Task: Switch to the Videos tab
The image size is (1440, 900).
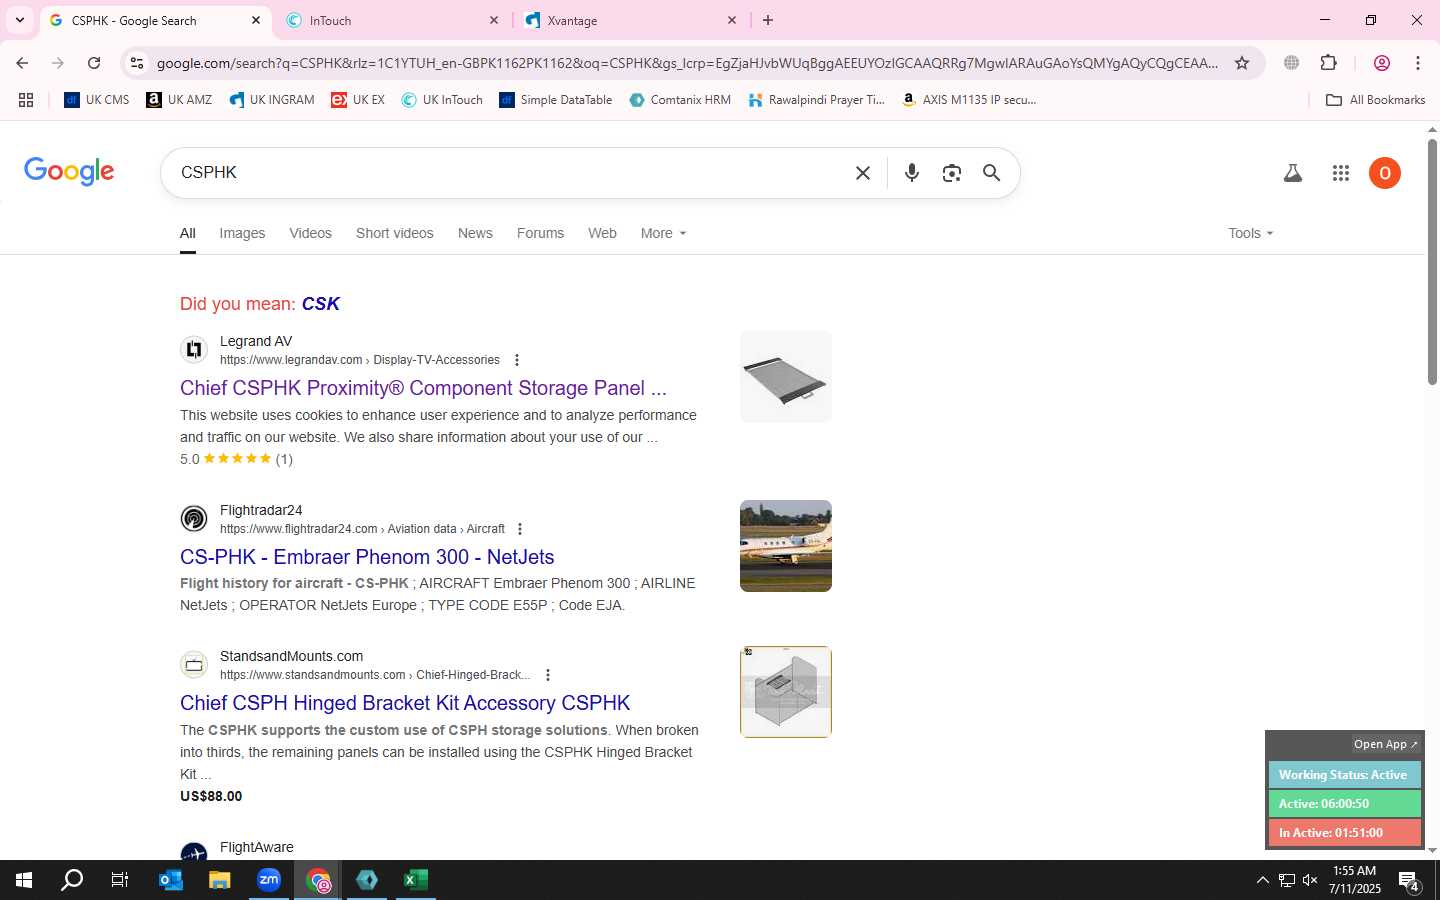Action: pyautogui.click(x=310, y=233)
